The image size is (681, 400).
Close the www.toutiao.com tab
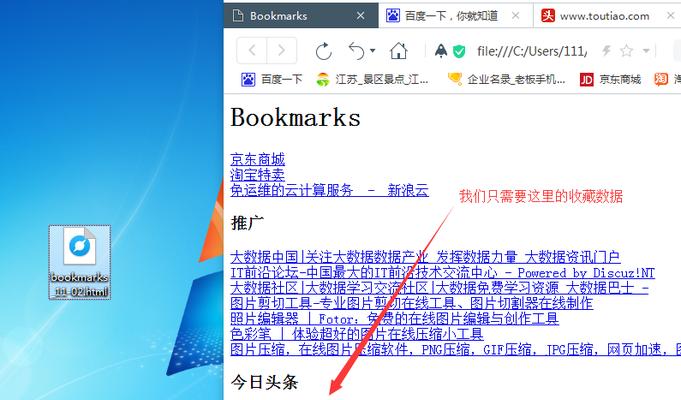click(x=671, y=16)
